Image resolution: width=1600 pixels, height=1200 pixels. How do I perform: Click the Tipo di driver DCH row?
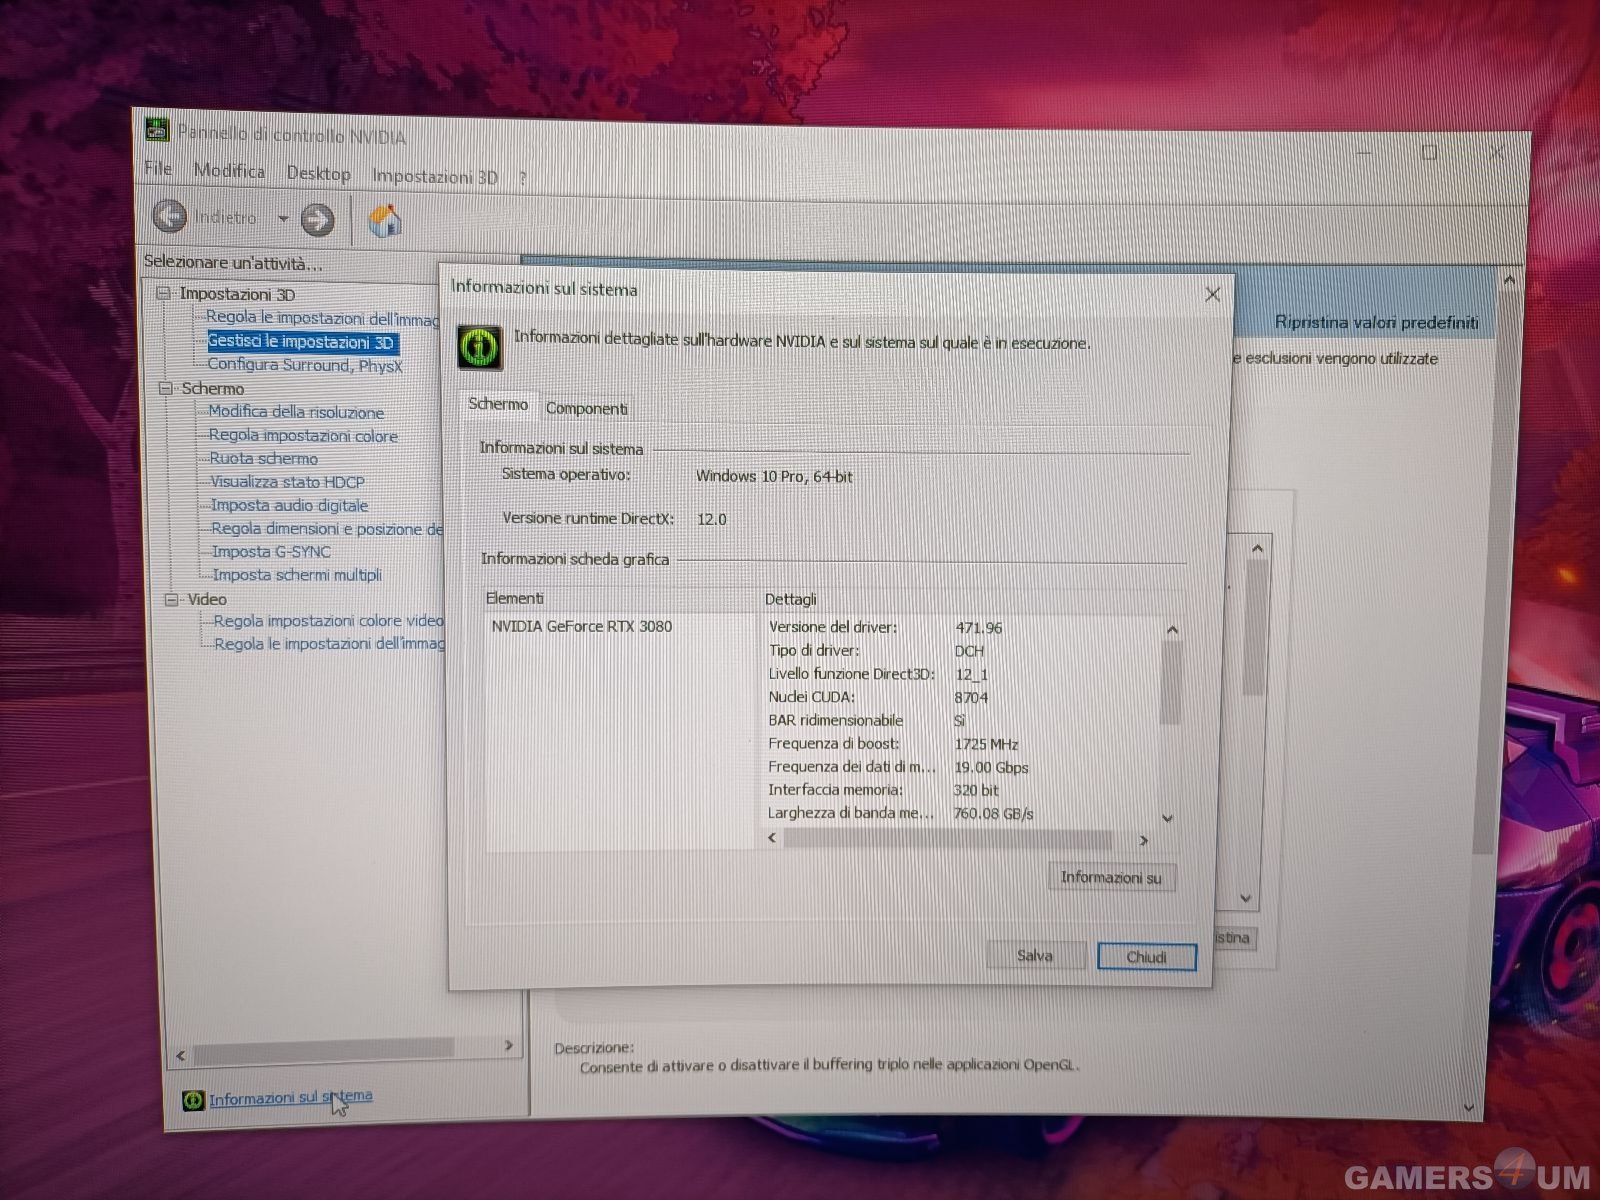(876, 650)
